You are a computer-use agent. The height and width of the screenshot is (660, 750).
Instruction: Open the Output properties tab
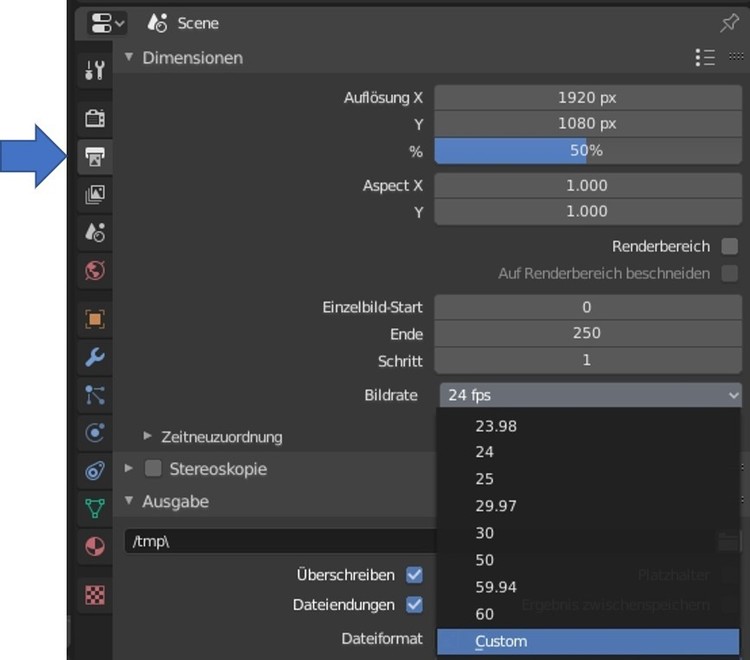(x=95, y=157)
